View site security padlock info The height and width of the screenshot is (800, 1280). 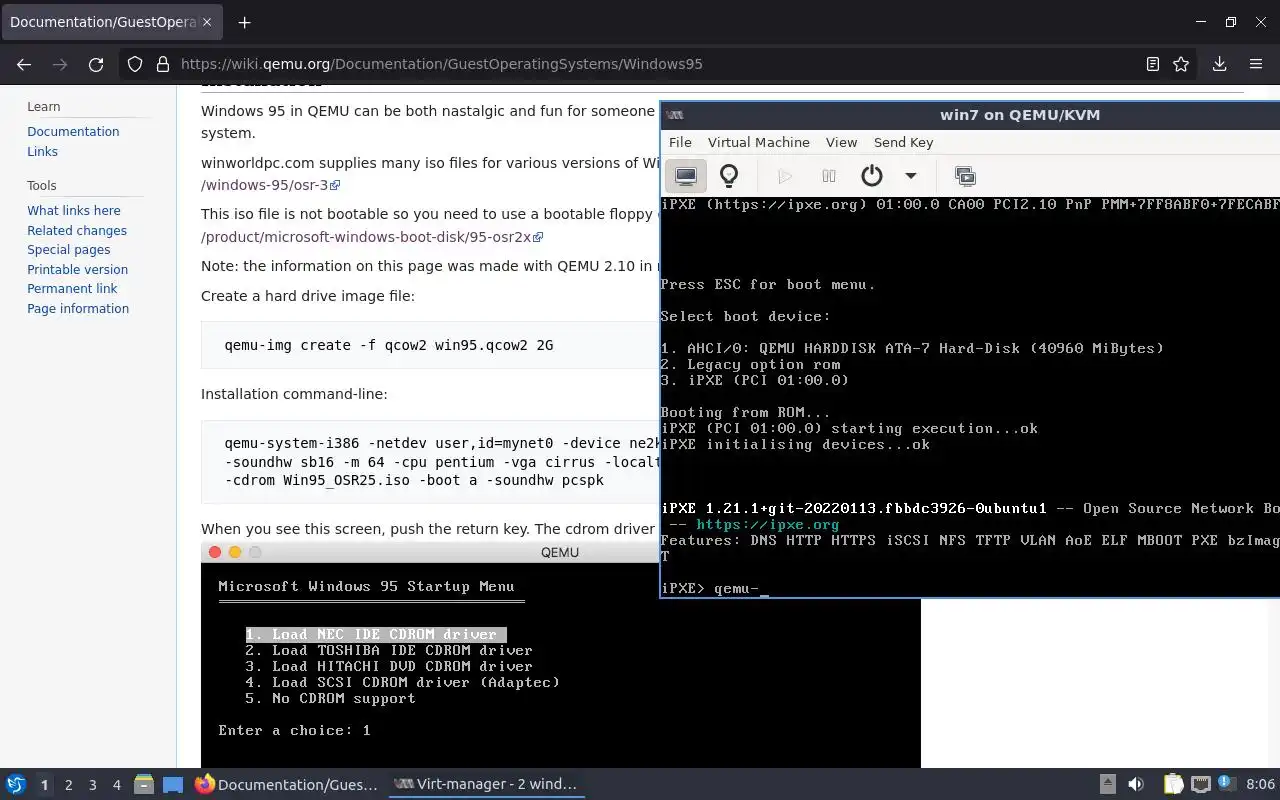pyautogui.click(x=162, y=64)
